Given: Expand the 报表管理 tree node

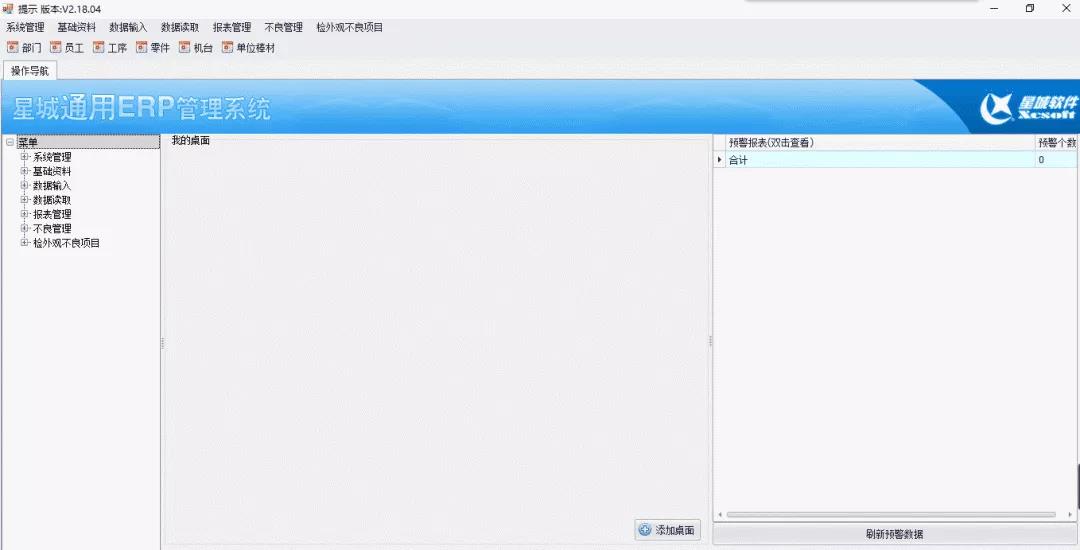Looking at the screenshot, I should 24,214.
